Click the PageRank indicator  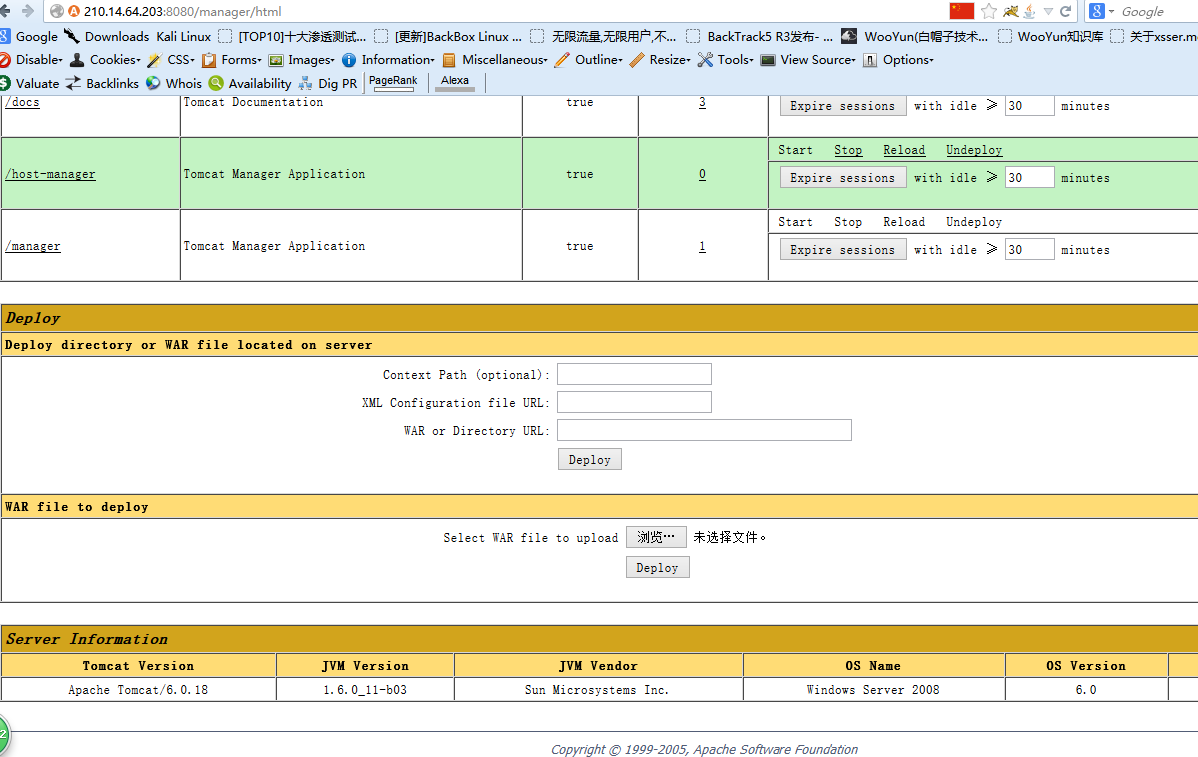[x=393, y=82]
